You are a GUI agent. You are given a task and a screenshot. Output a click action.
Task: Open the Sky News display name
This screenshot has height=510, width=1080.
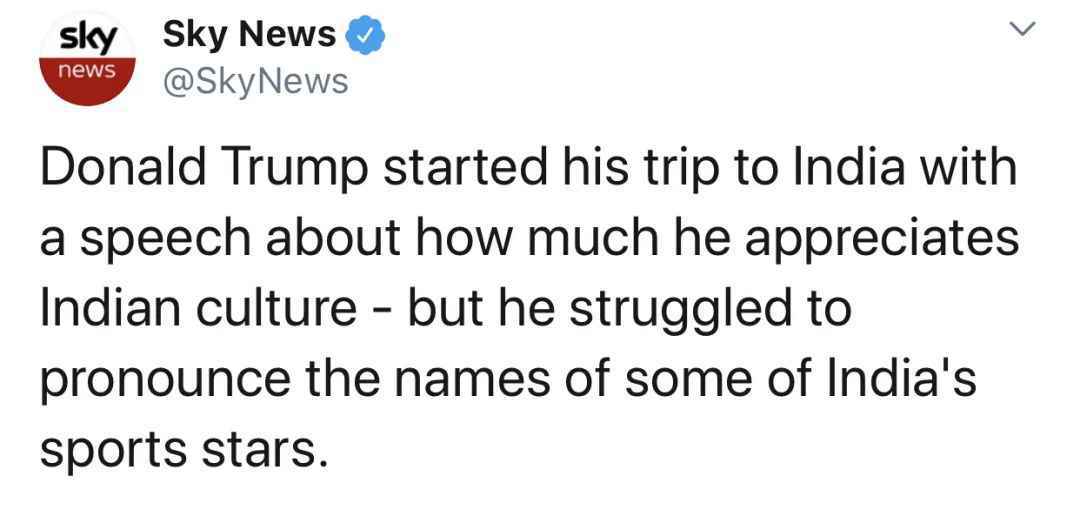point(249,34)
